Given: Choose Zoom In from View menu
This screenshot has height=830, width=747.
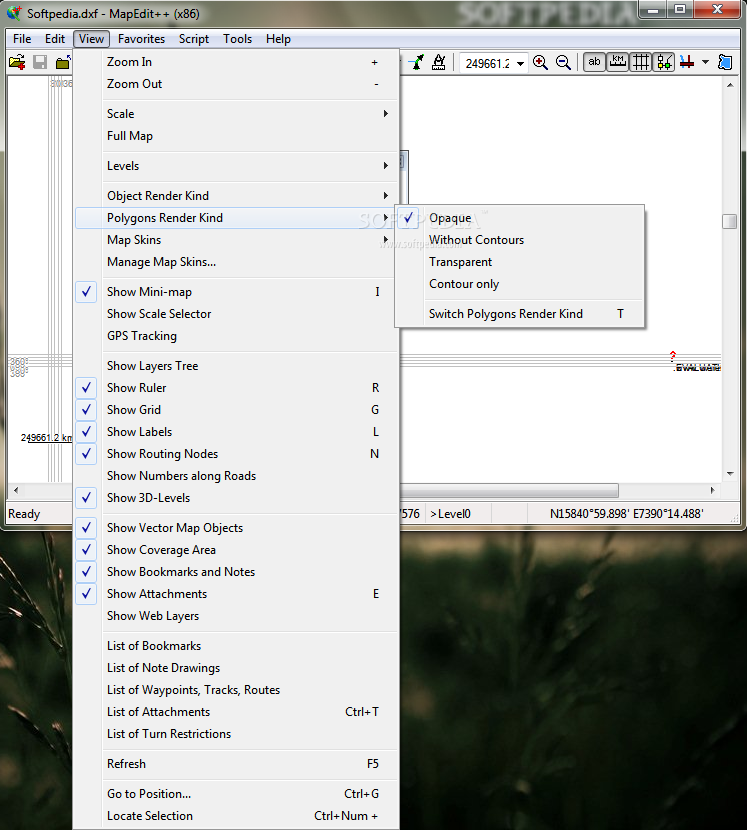Looking at the screenshot, I should [x=236, y=62].
